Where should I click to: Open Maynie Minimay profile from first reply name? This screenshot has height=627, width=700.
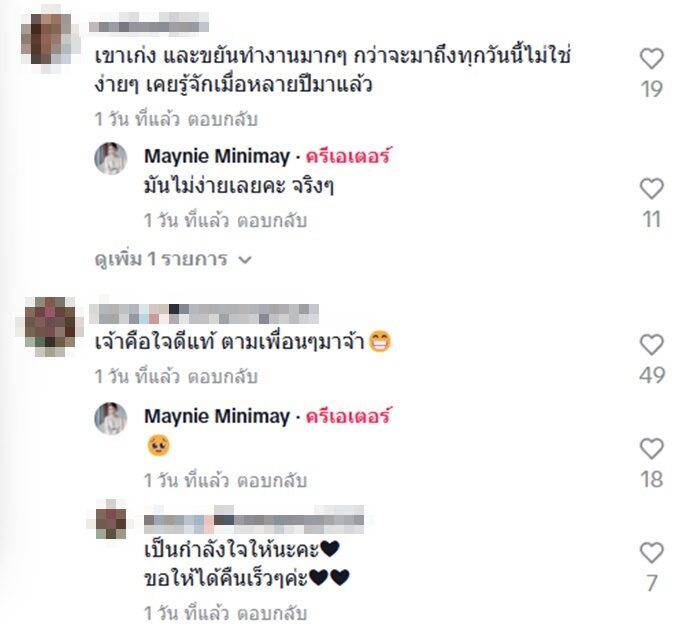[x=217, y=156]
